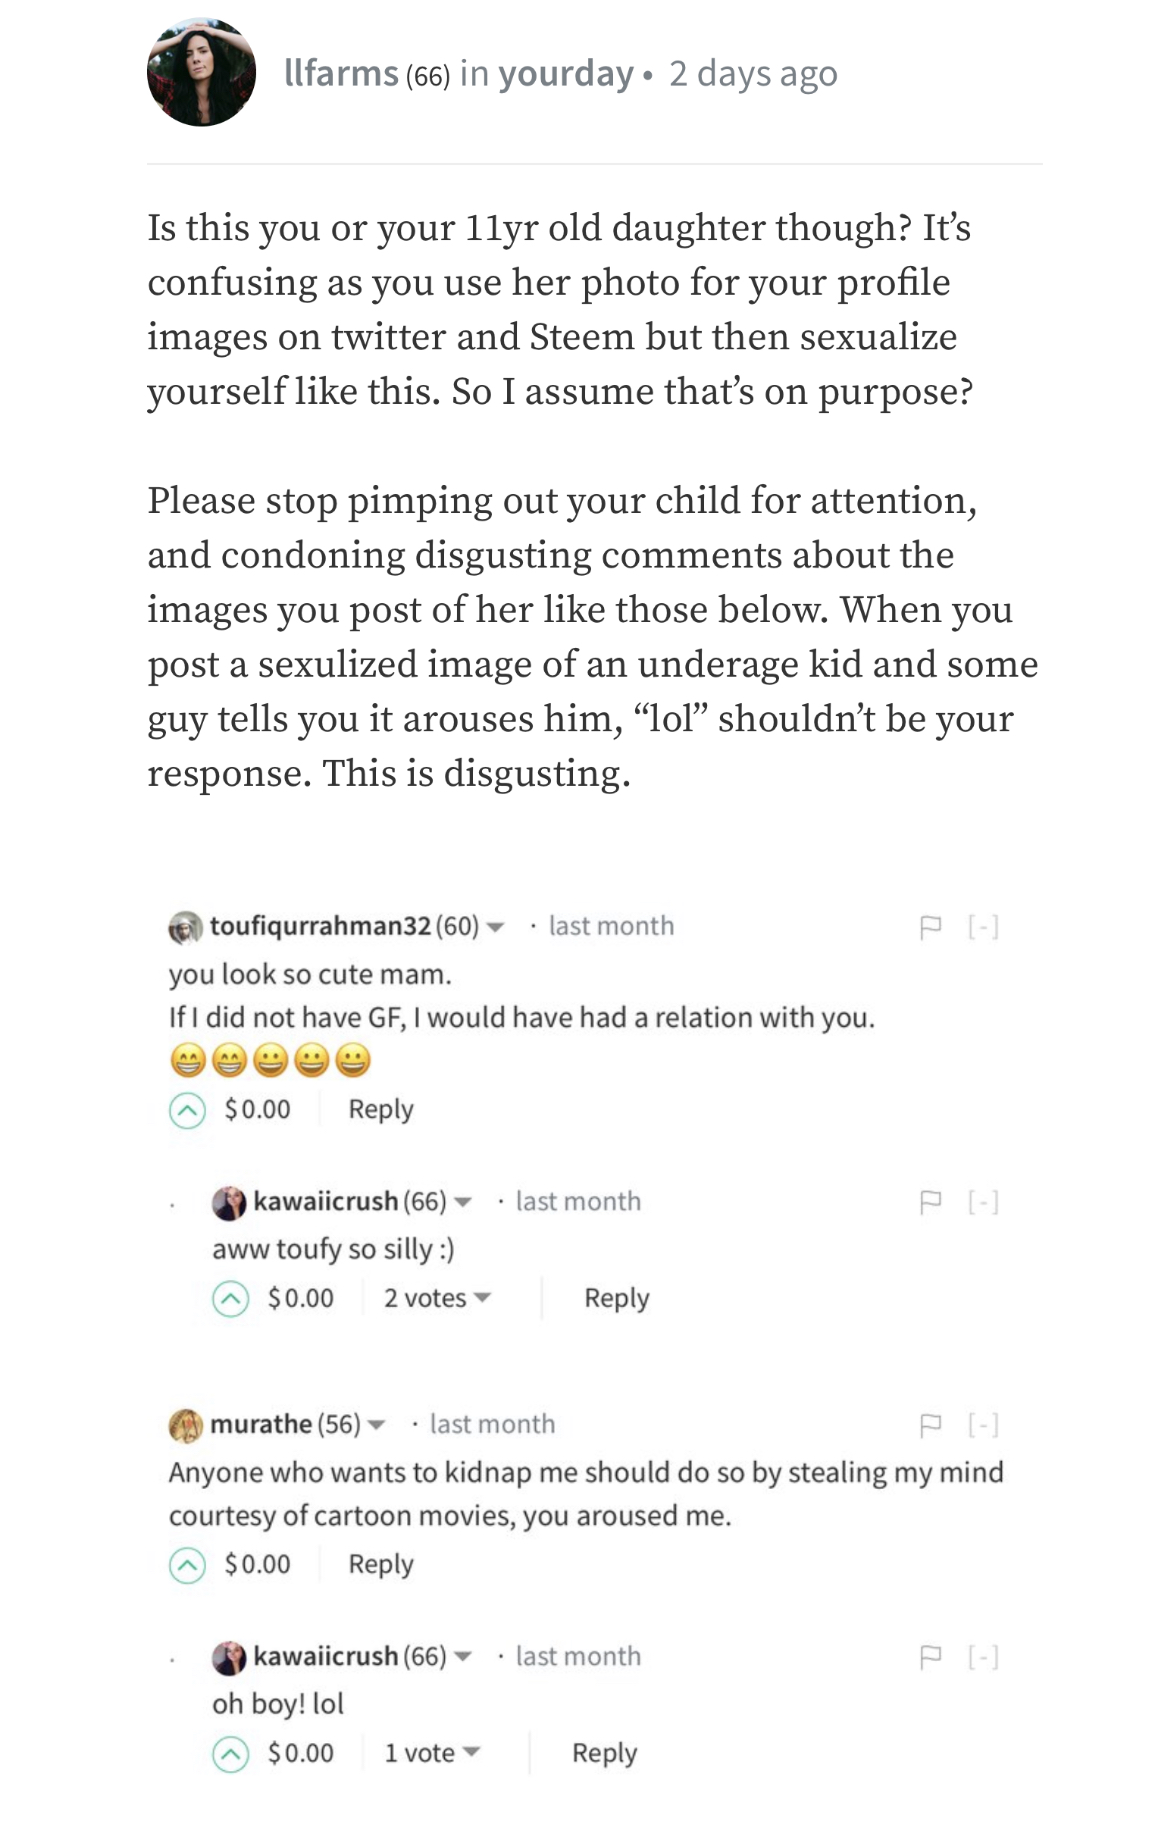
Task: Collapse murathe's comment with [-] toggle
Action: tap(983, 1424)
